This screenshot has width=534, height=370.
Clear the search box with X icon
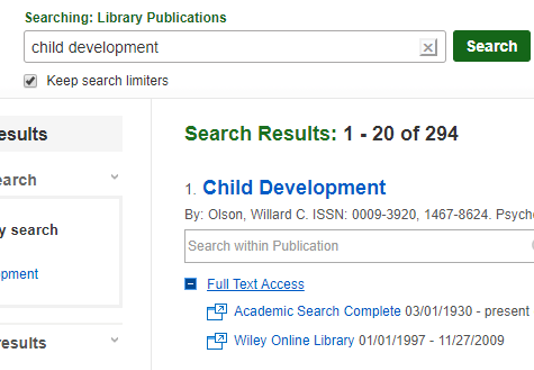coord(428,47)
